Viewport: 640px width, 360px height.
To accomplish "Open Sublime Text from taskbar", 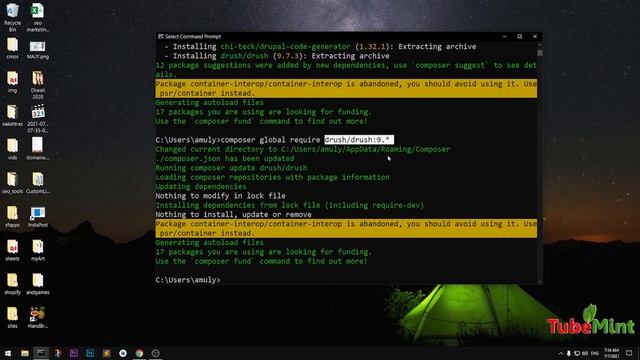I will pyautogui.click(x=107, y=353).
